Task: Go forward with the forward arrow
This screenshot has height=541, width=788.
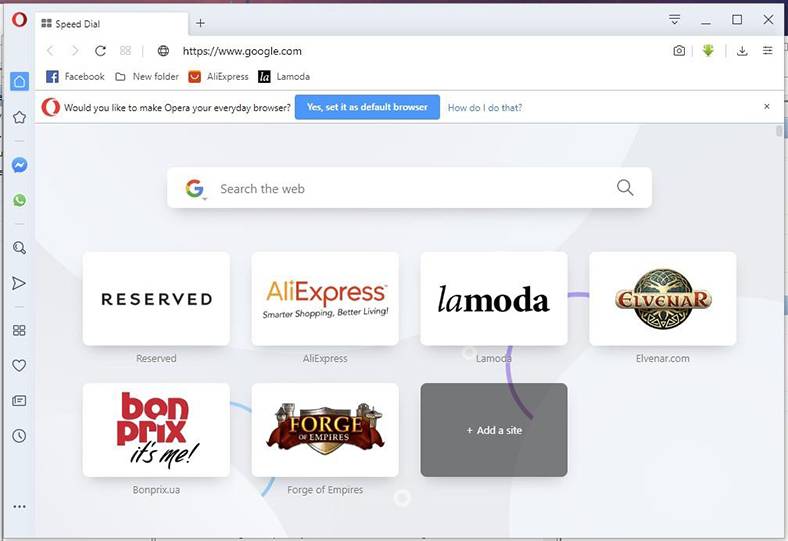Action: click(75, 51)
